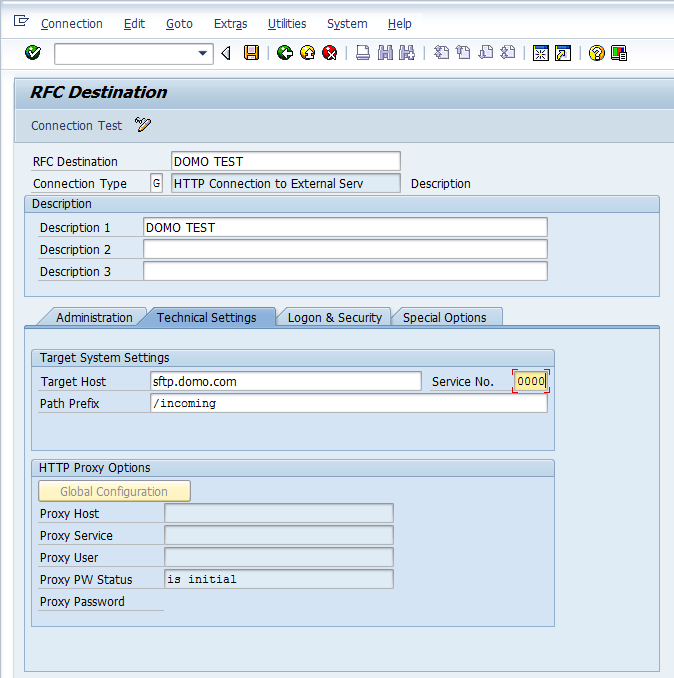This screenshot has height=678, width=674.
Task: Collapse the command field with triangle arrow
Action: [226, 53]
